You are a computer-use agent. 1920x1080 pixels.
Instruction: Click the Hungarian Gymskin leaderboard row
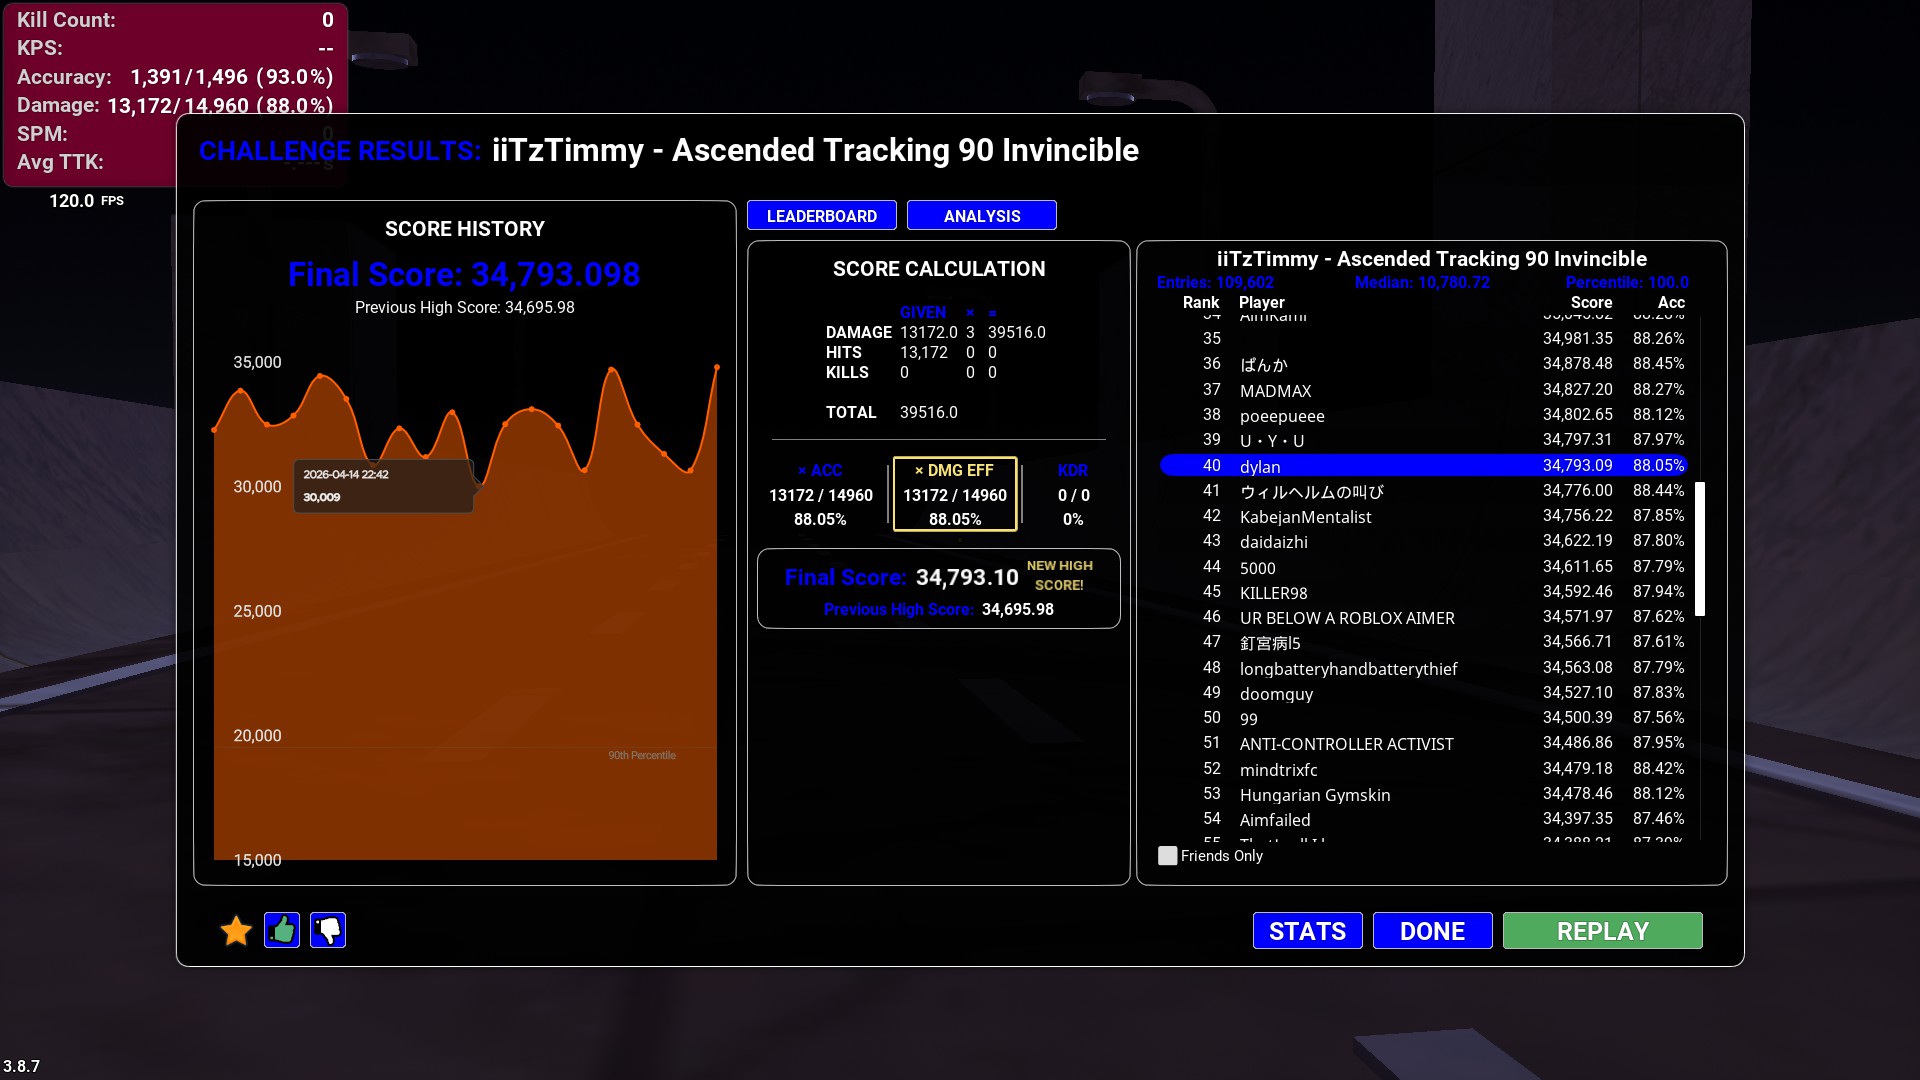tap(1314, 795)
